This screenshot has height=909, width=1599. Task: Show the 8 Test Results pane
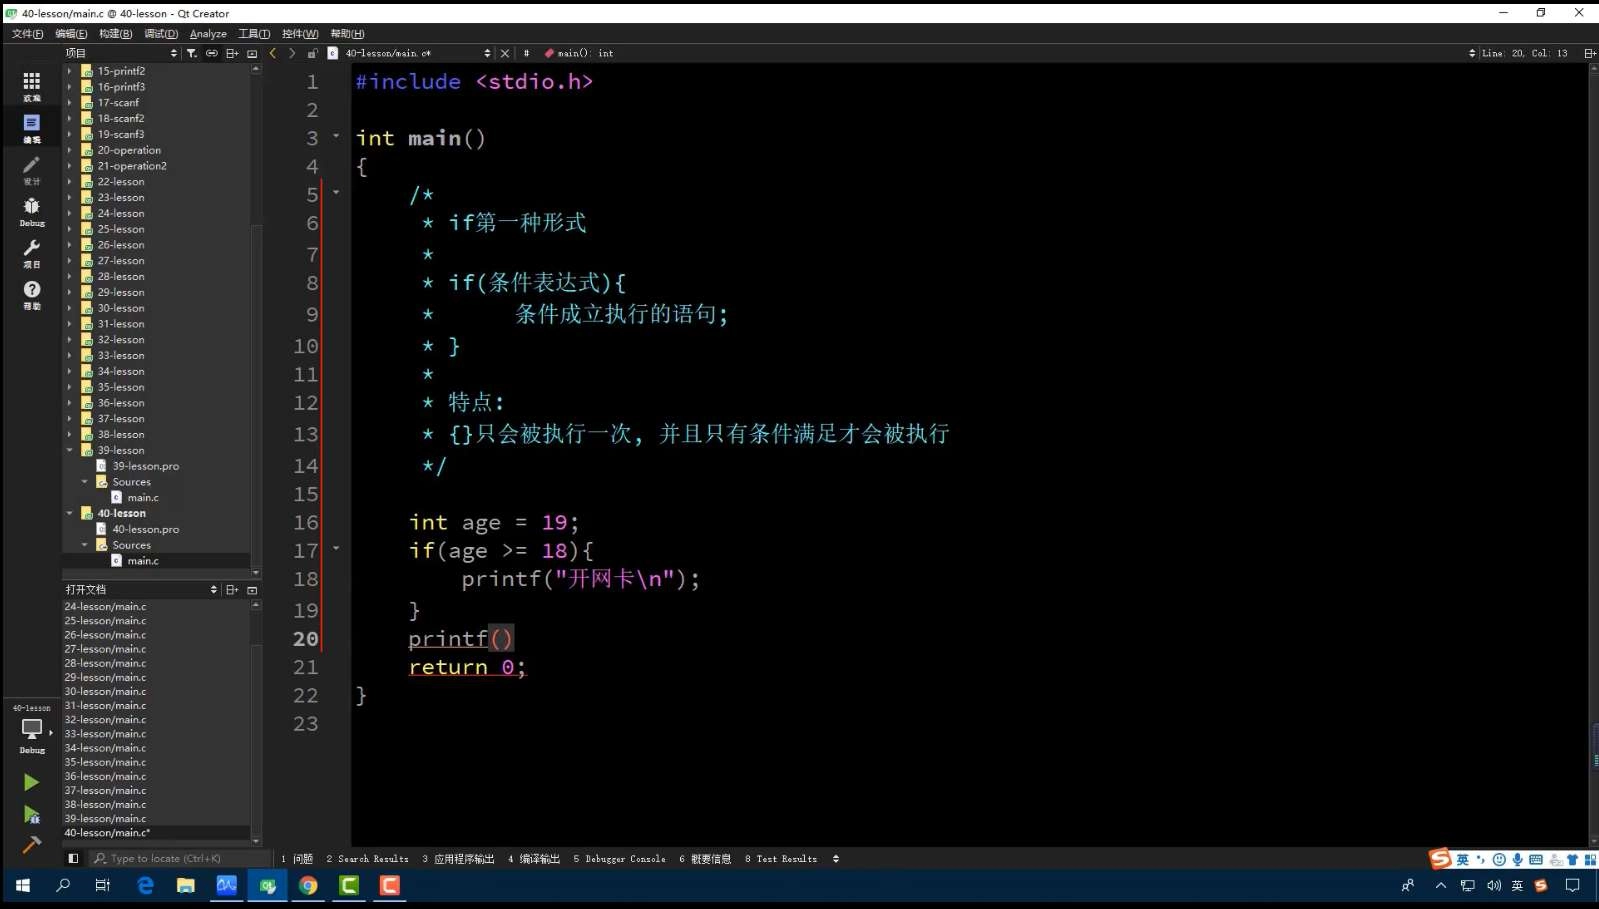pyautogui.click(x=781, y=858)
